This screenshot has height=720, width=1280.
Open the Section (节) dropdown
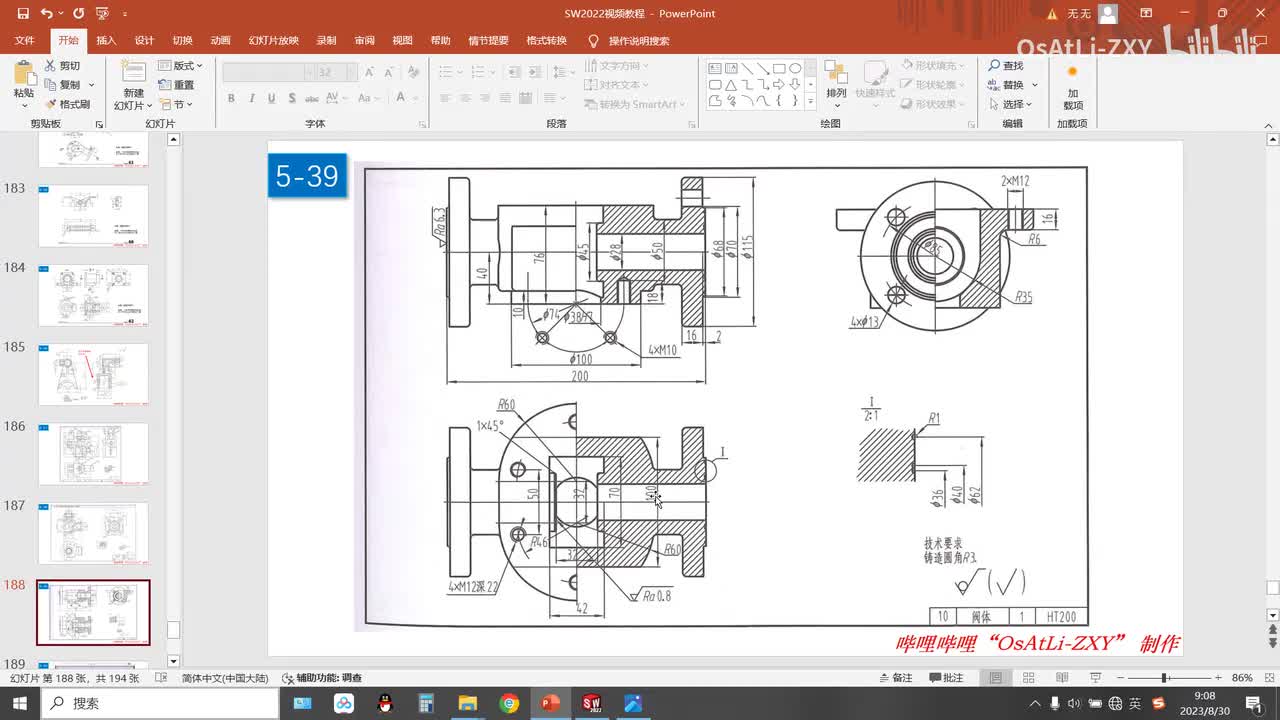176,104
